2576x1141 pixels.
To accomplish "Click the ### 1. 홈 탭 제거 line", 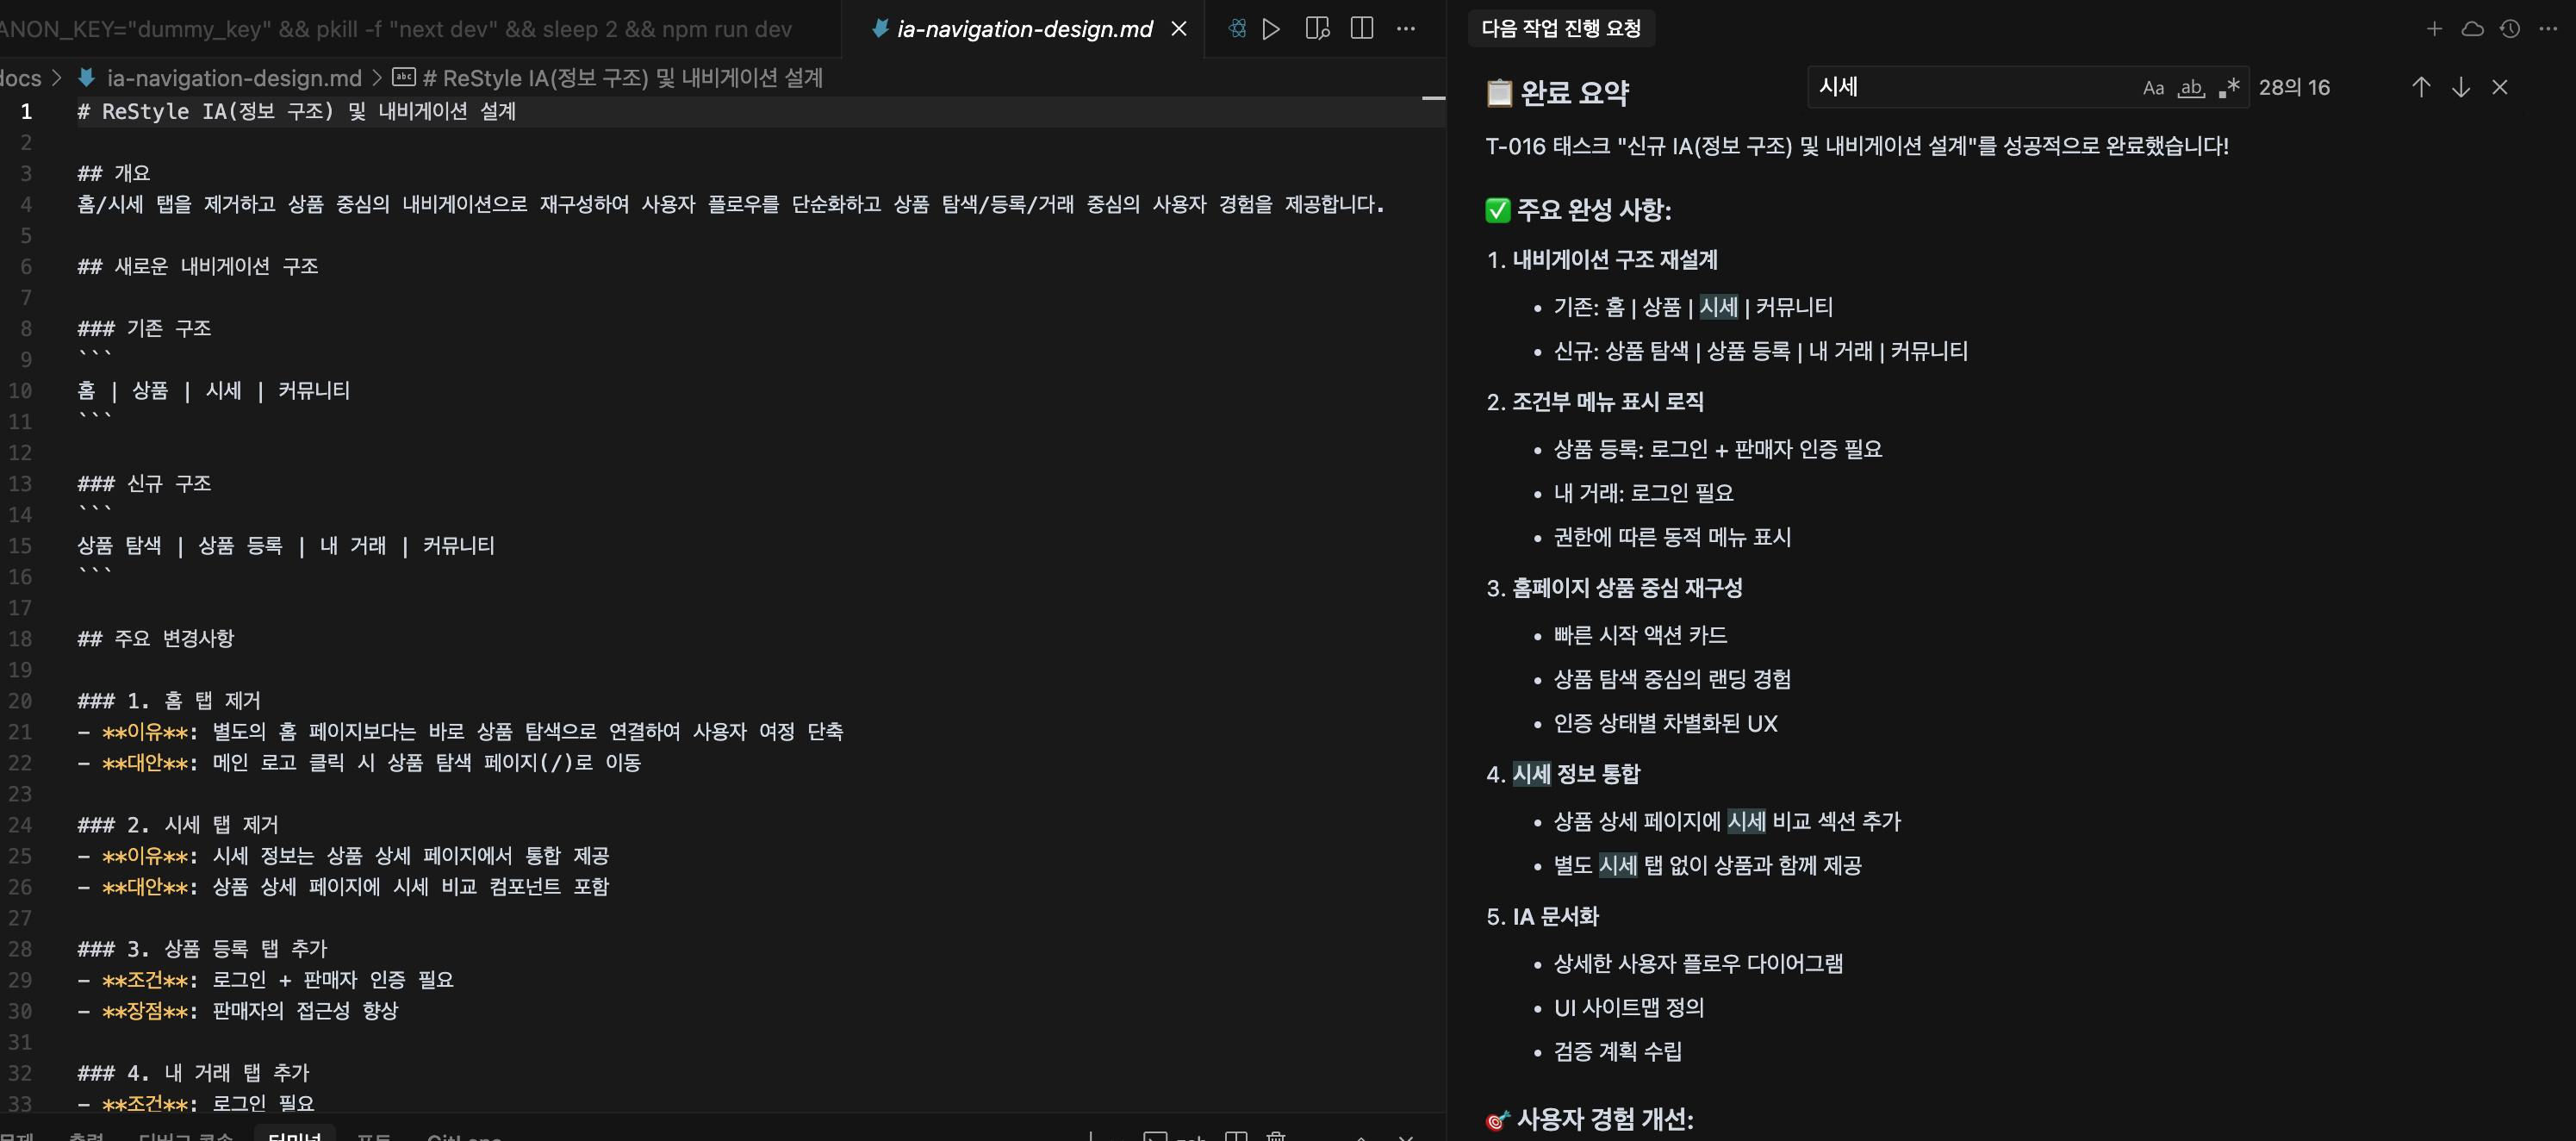I will click(169, 700).
